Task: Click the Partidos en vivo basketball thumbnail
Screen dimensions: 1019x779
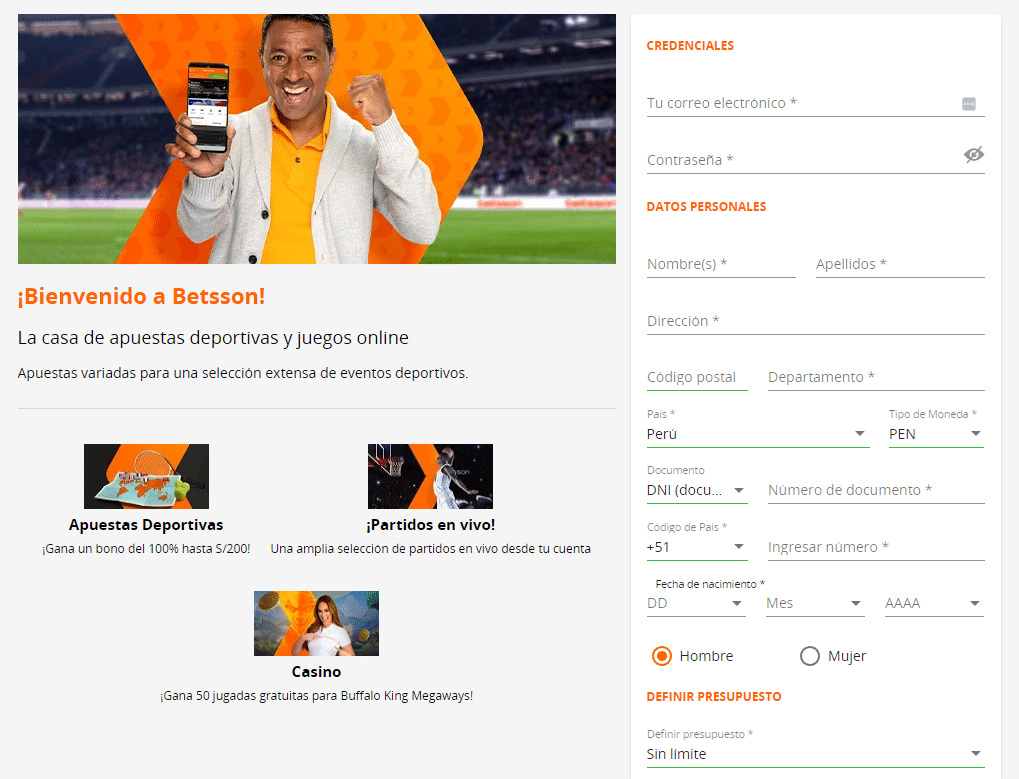Action: pyautogui.click(x=430, y=476)
